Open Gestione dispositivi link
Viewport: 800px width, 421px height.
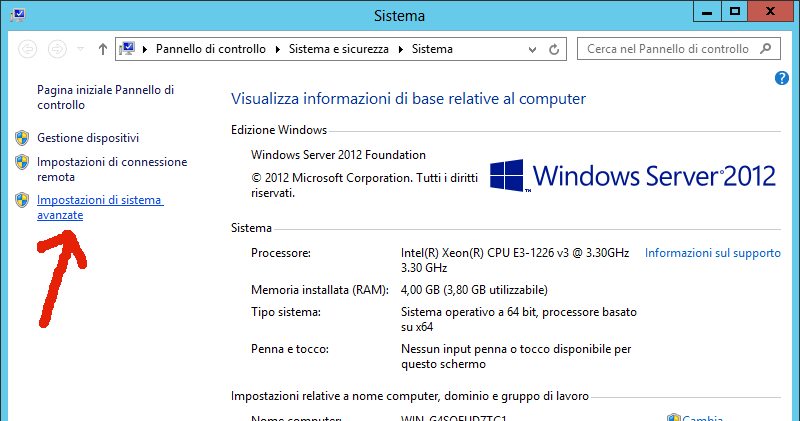pos(88,138)
